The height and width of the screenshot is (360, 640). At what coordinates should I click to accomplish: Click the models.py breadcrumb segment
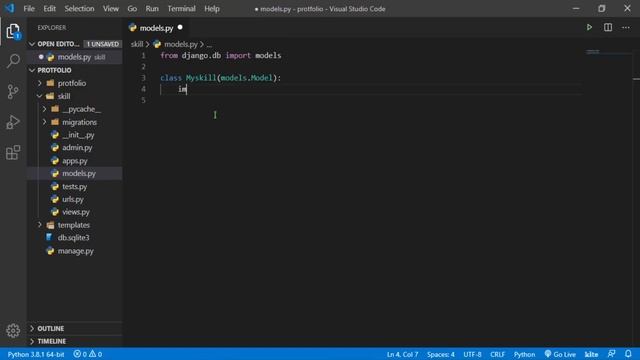pos(180,44)
